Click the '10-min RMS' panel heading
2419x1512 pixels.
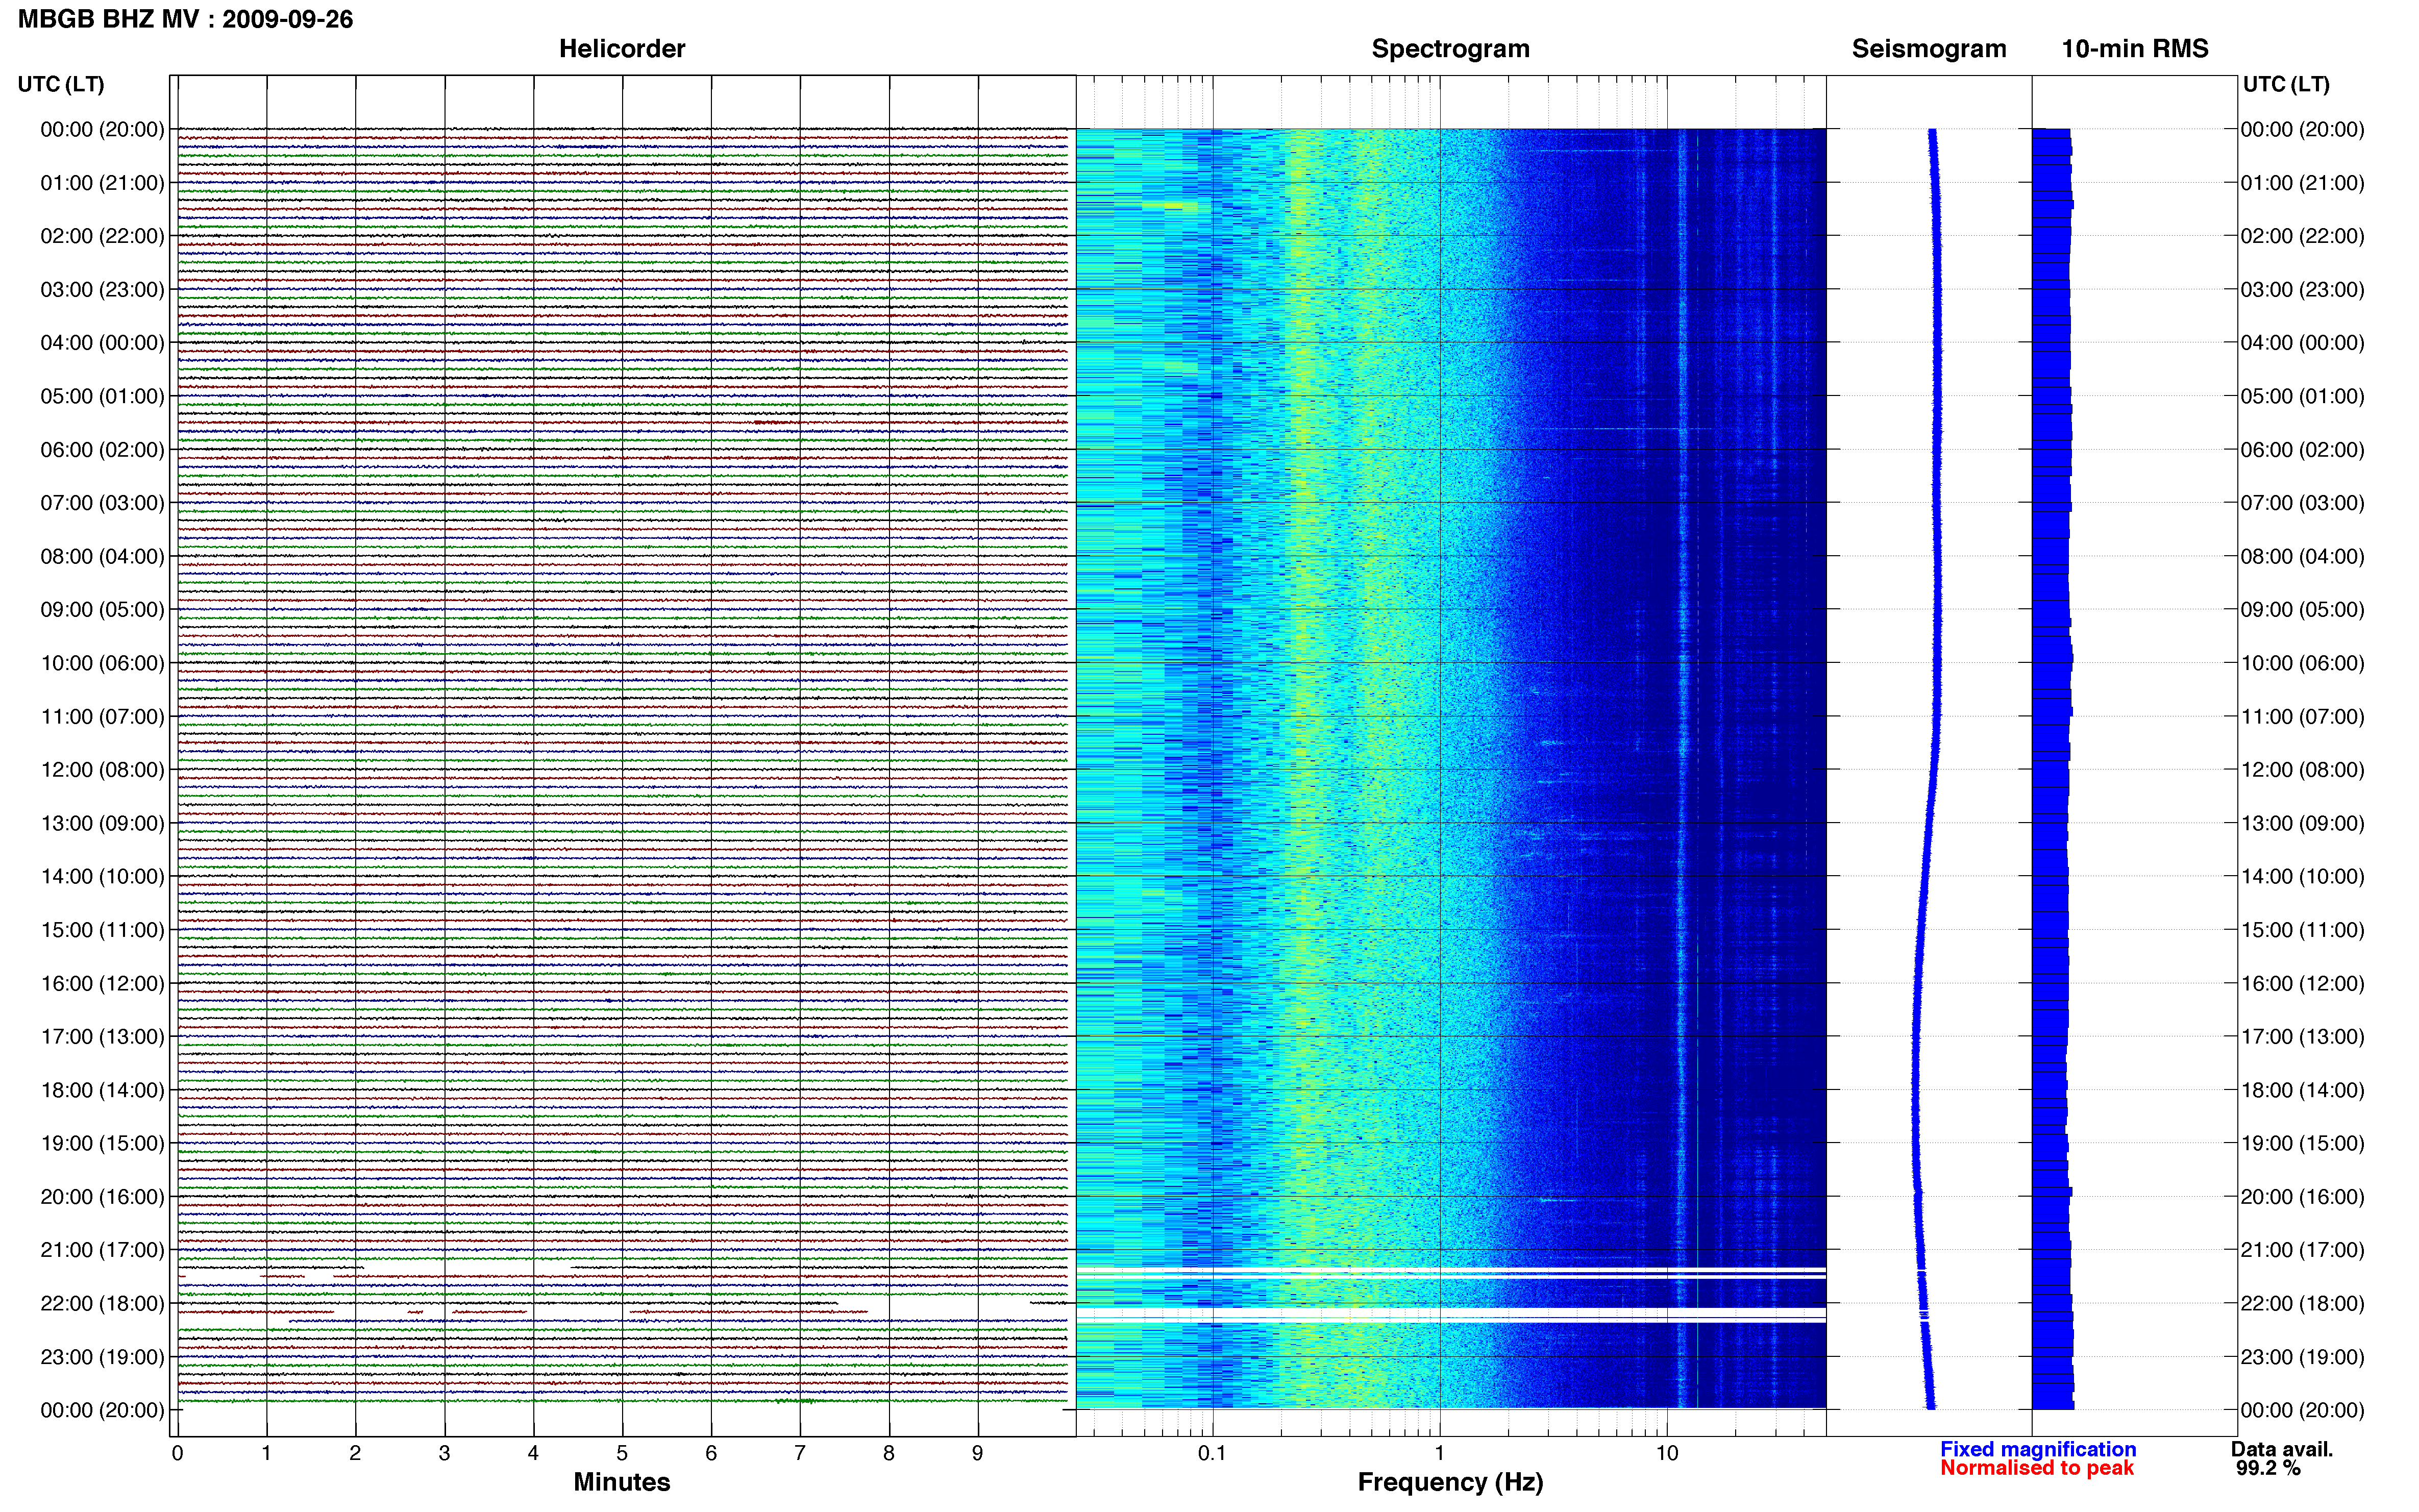[2135, 49]
